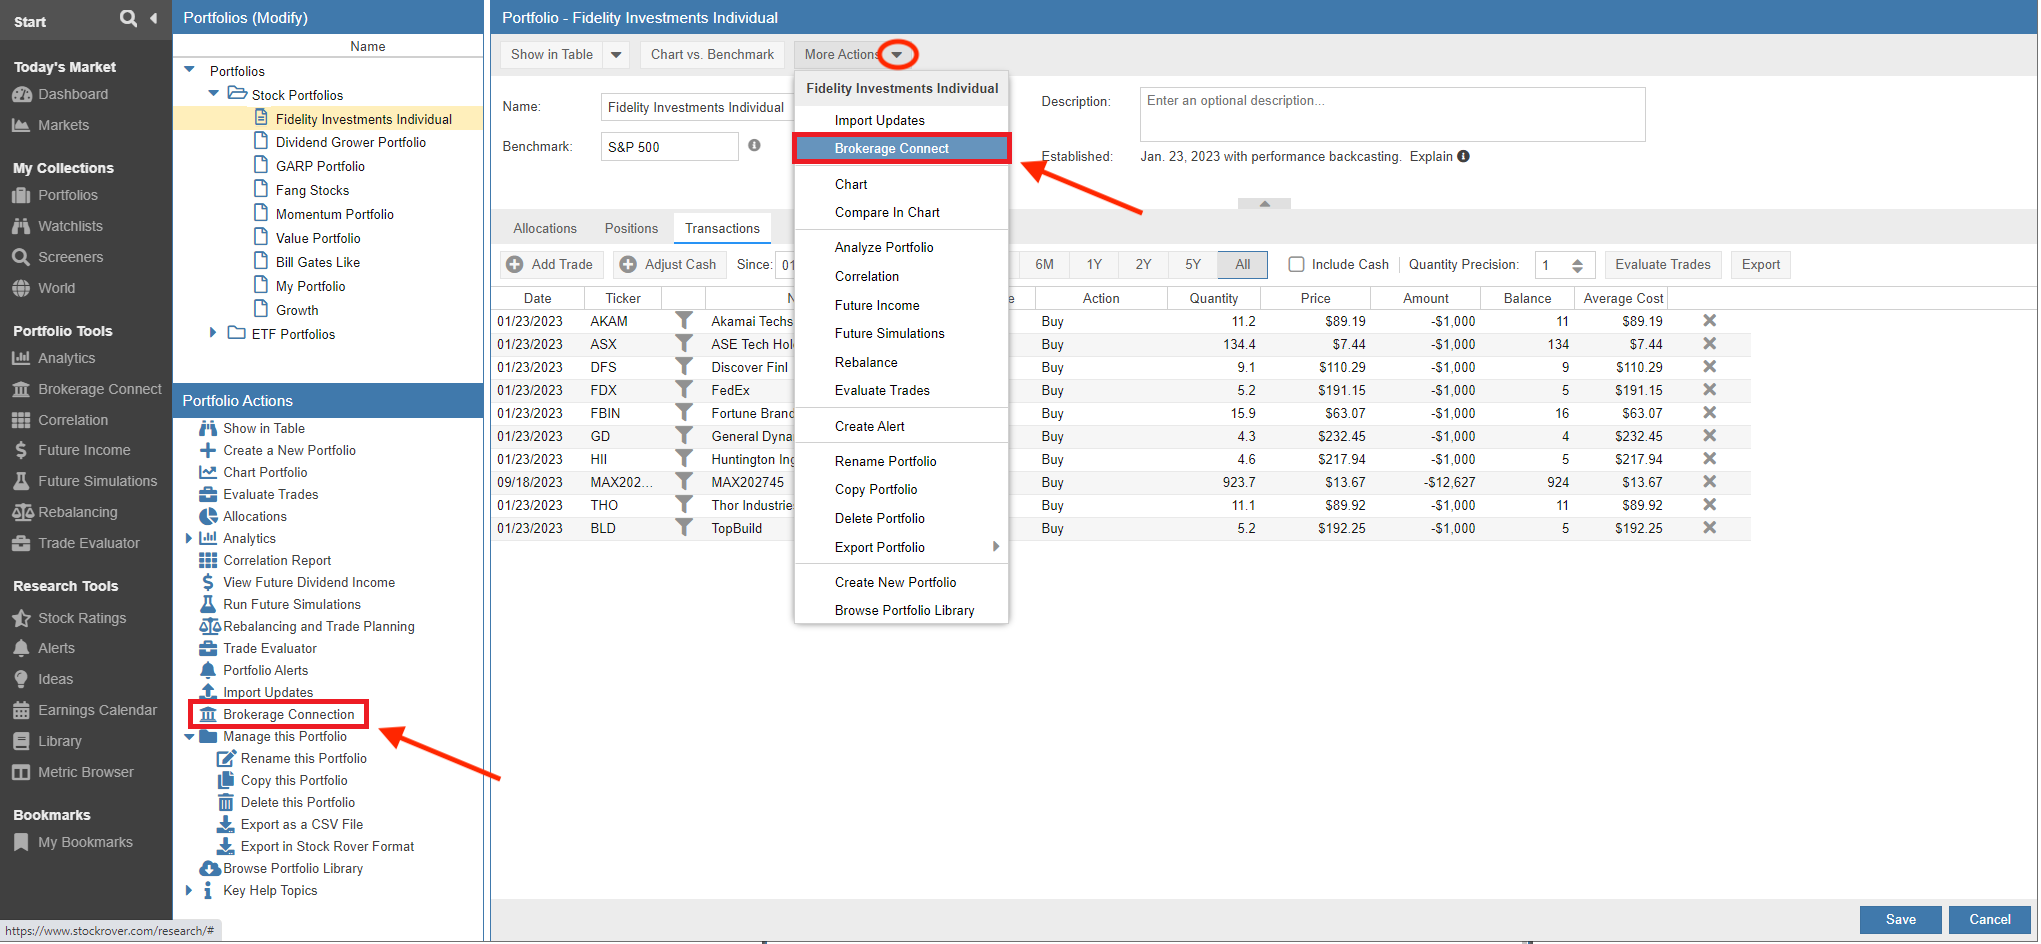The width and height of the screenshot is (2041, 944).
Task: Switch to the Positions tab
Action: 631,228
